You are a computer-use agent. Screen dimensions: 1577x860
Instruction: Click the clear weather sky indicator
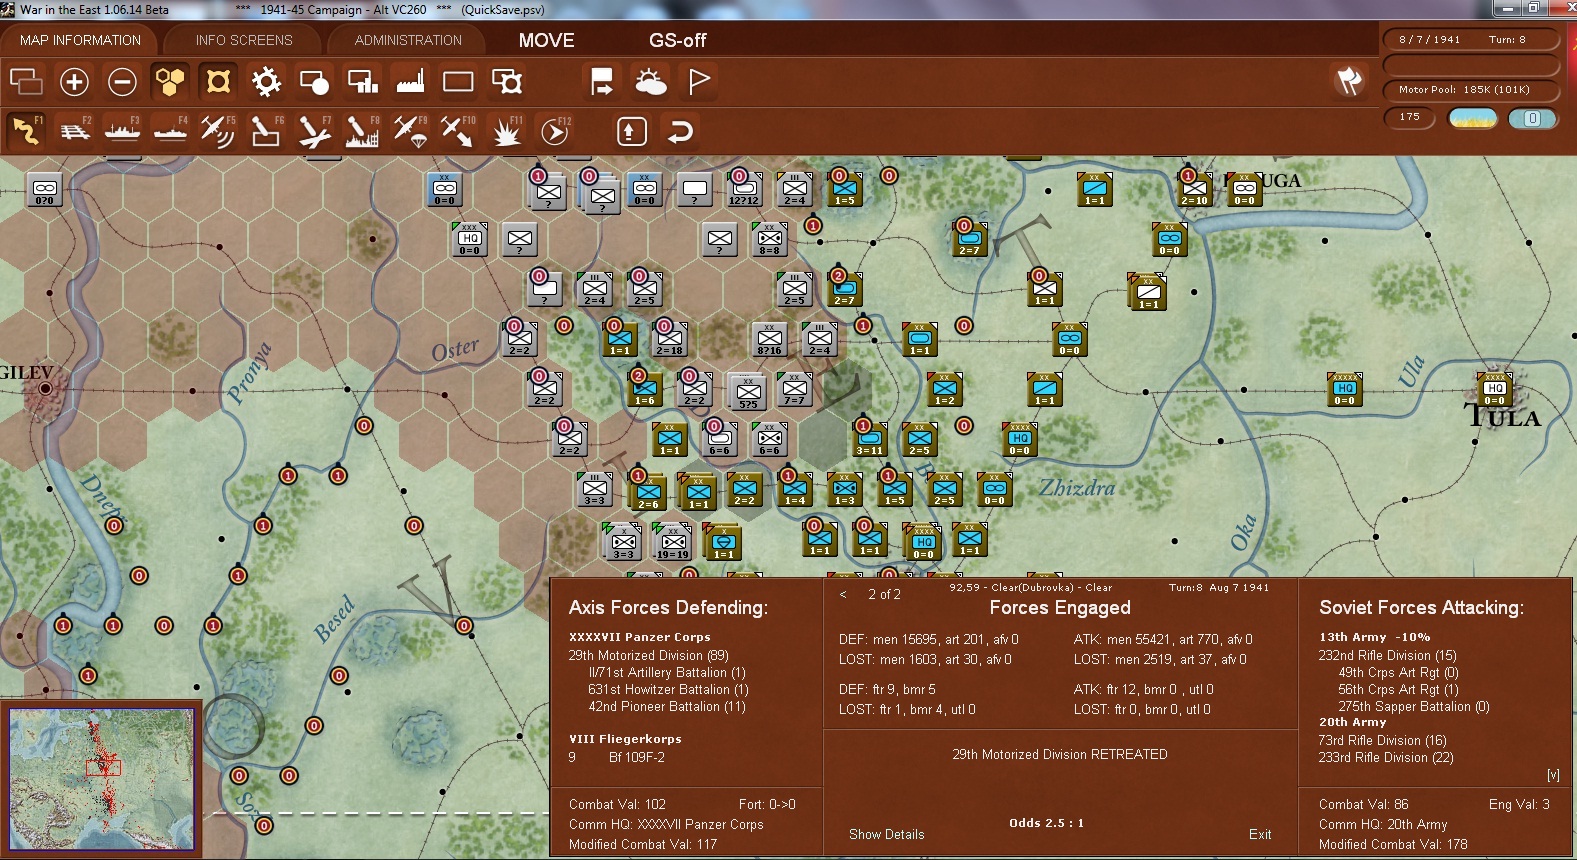click(1473, 118)
